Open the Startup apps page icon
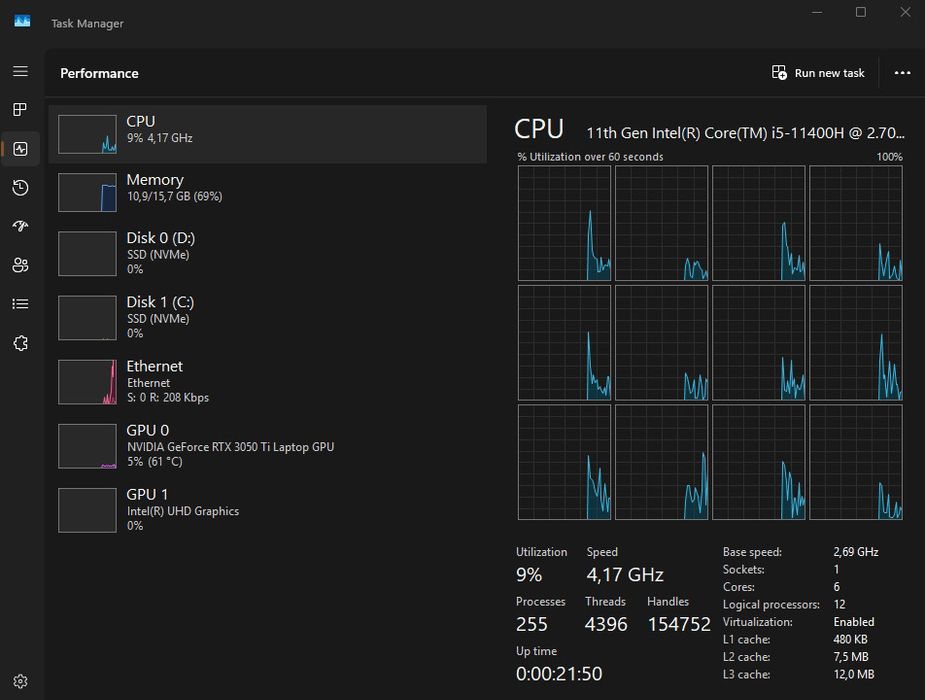The height and width of the screenshot is (700, 925). (21, 226)
